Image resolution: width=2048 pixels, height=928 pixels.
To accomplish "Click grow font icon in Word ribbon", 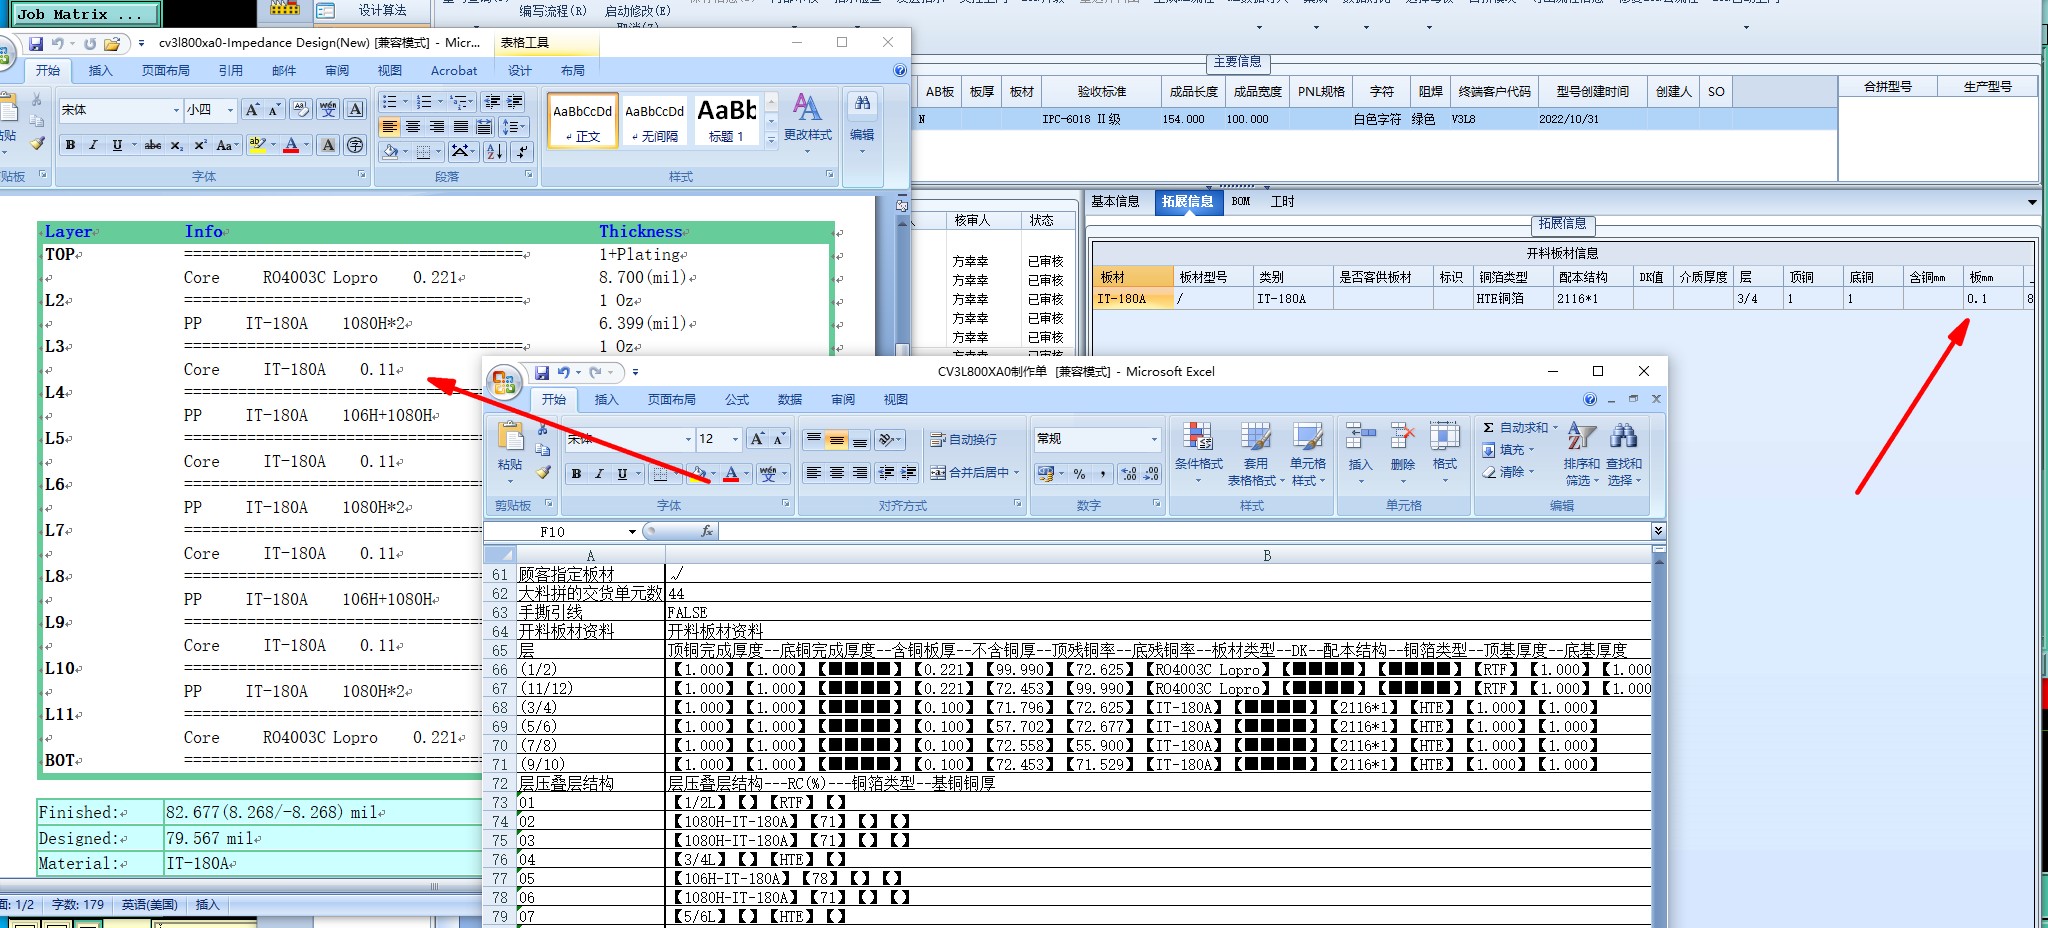I will point(252,110).
